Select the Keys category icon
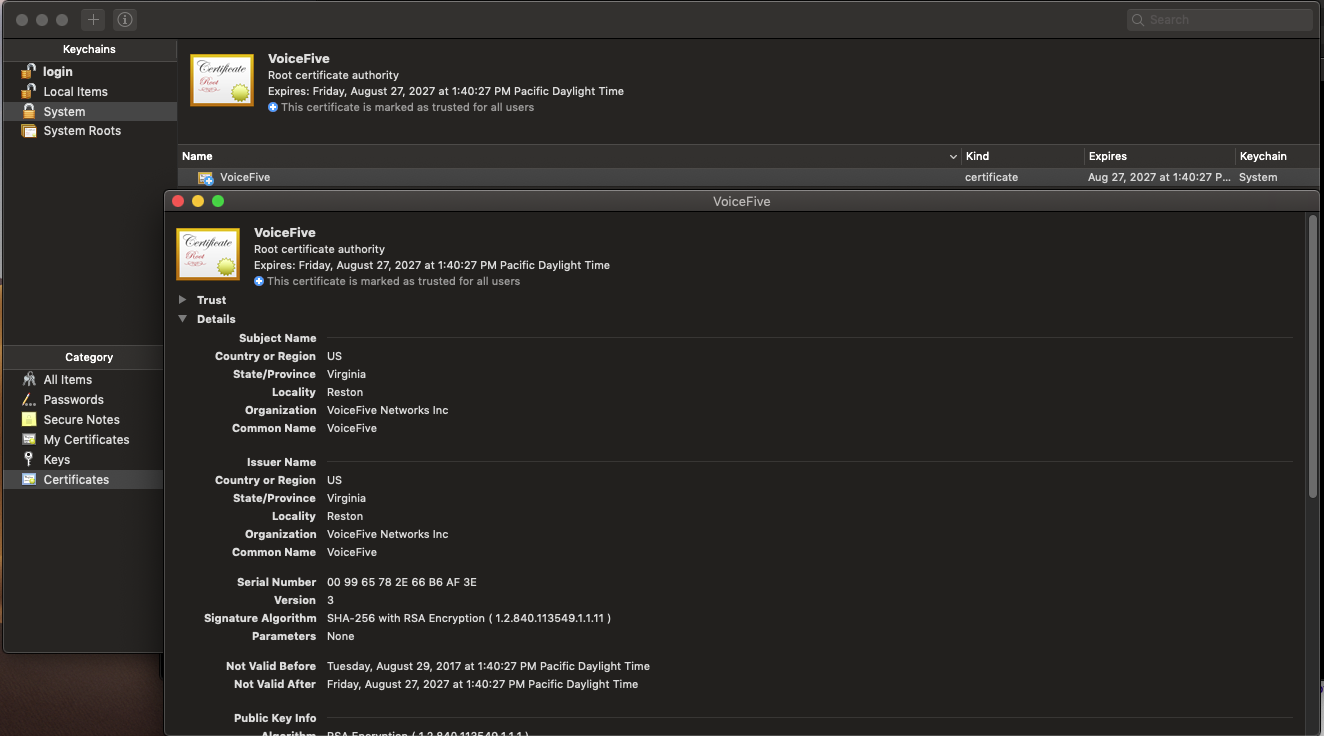 pos(29,460)
